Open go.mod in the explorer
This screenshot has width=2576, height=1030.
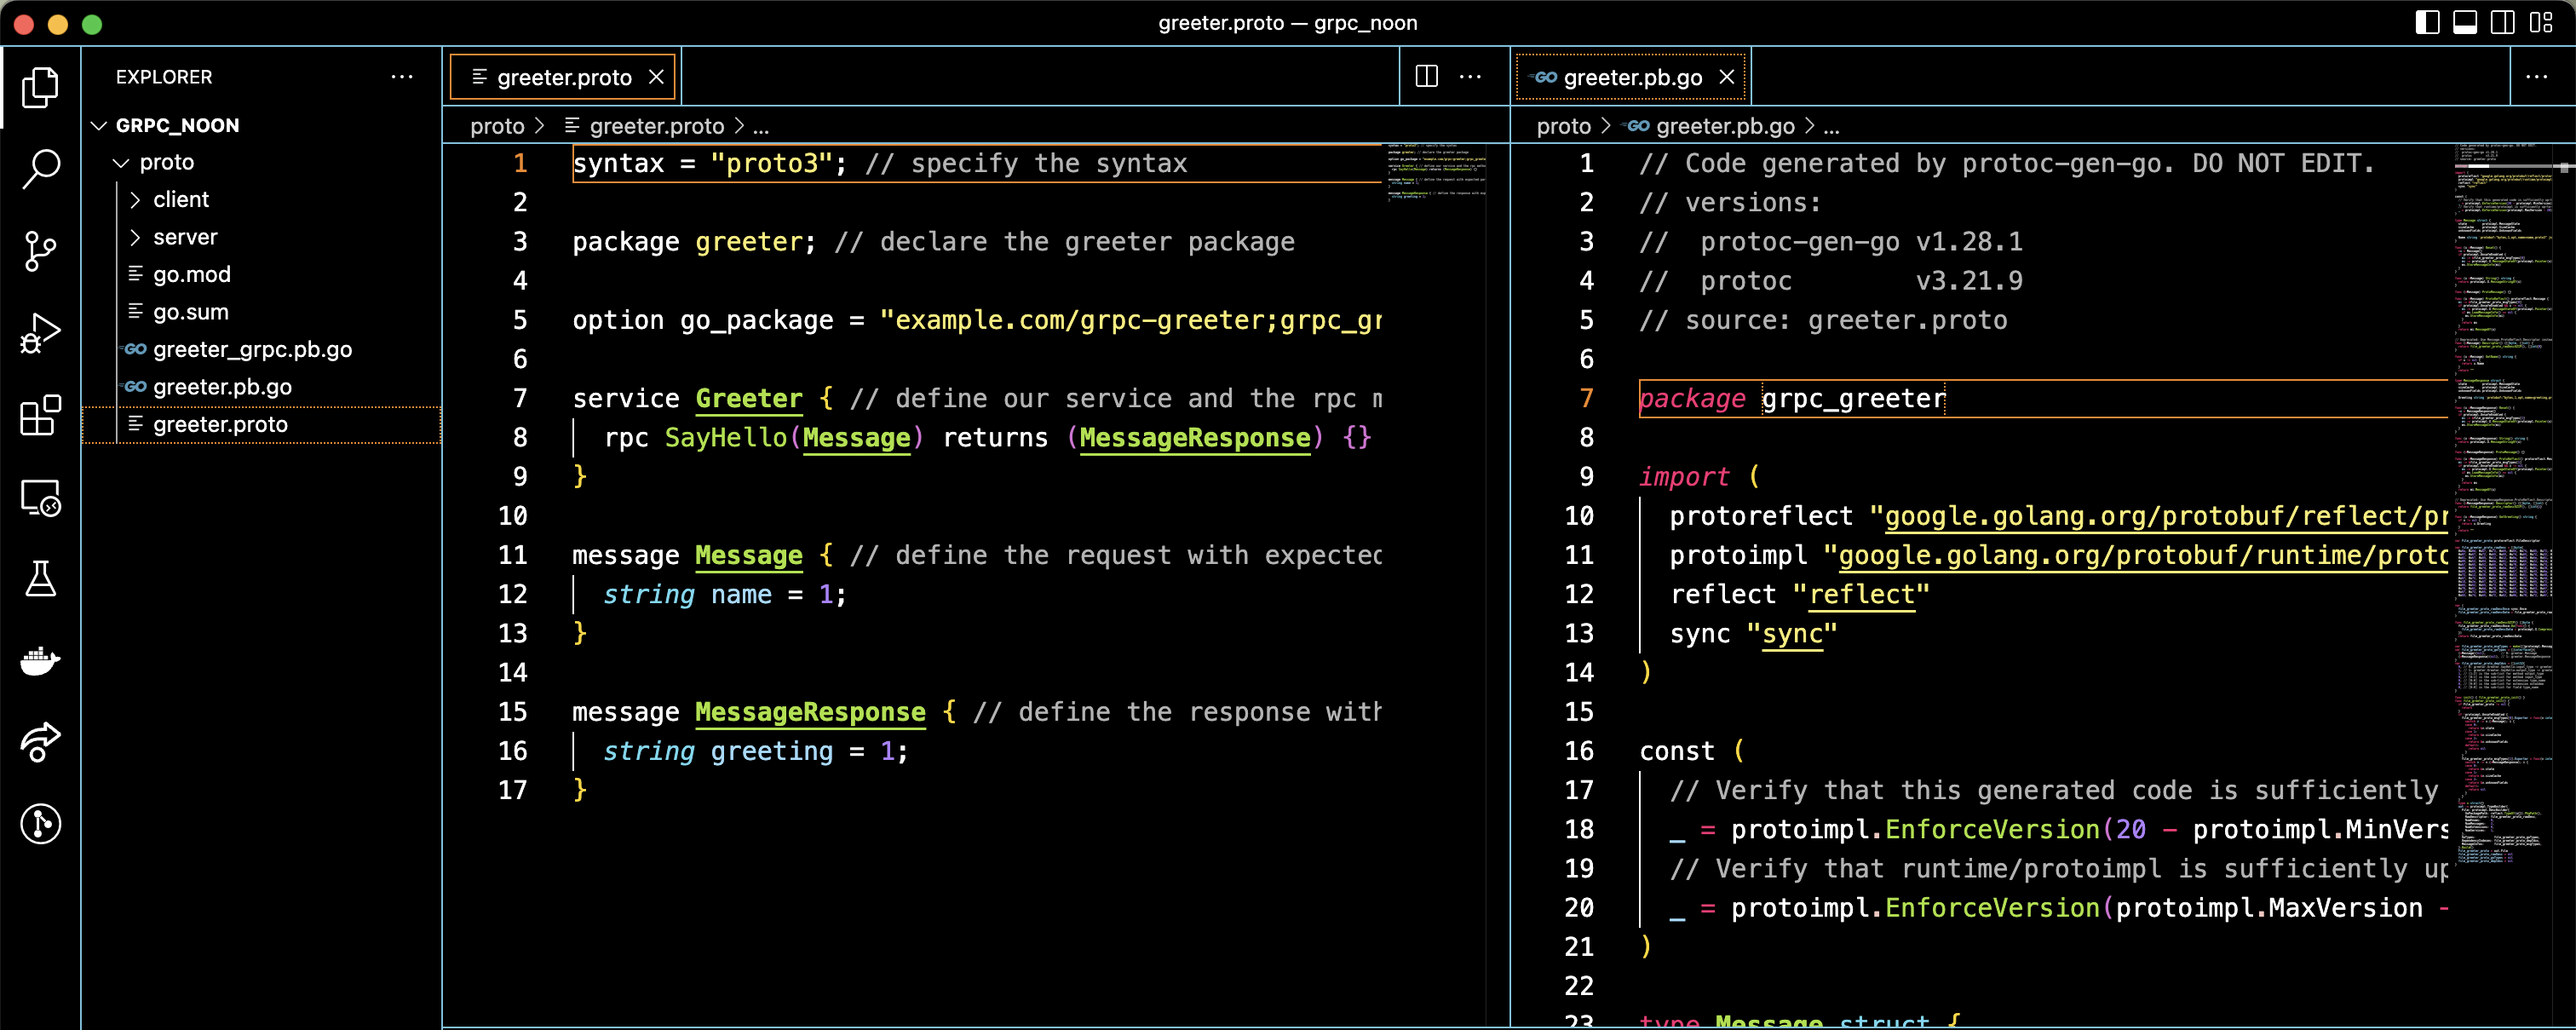pos(192,275)
